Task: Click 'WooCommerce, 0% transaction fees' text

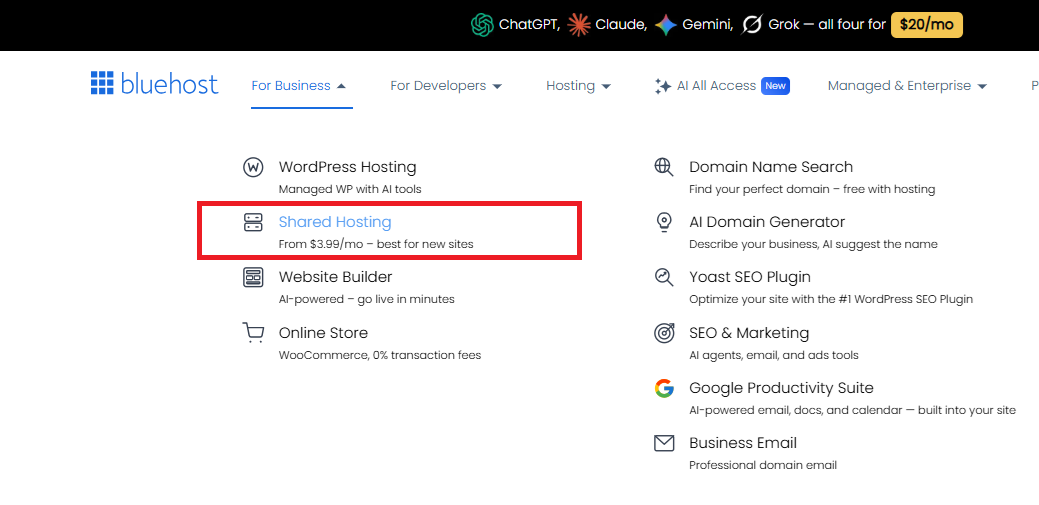Action: coord(380,355)
